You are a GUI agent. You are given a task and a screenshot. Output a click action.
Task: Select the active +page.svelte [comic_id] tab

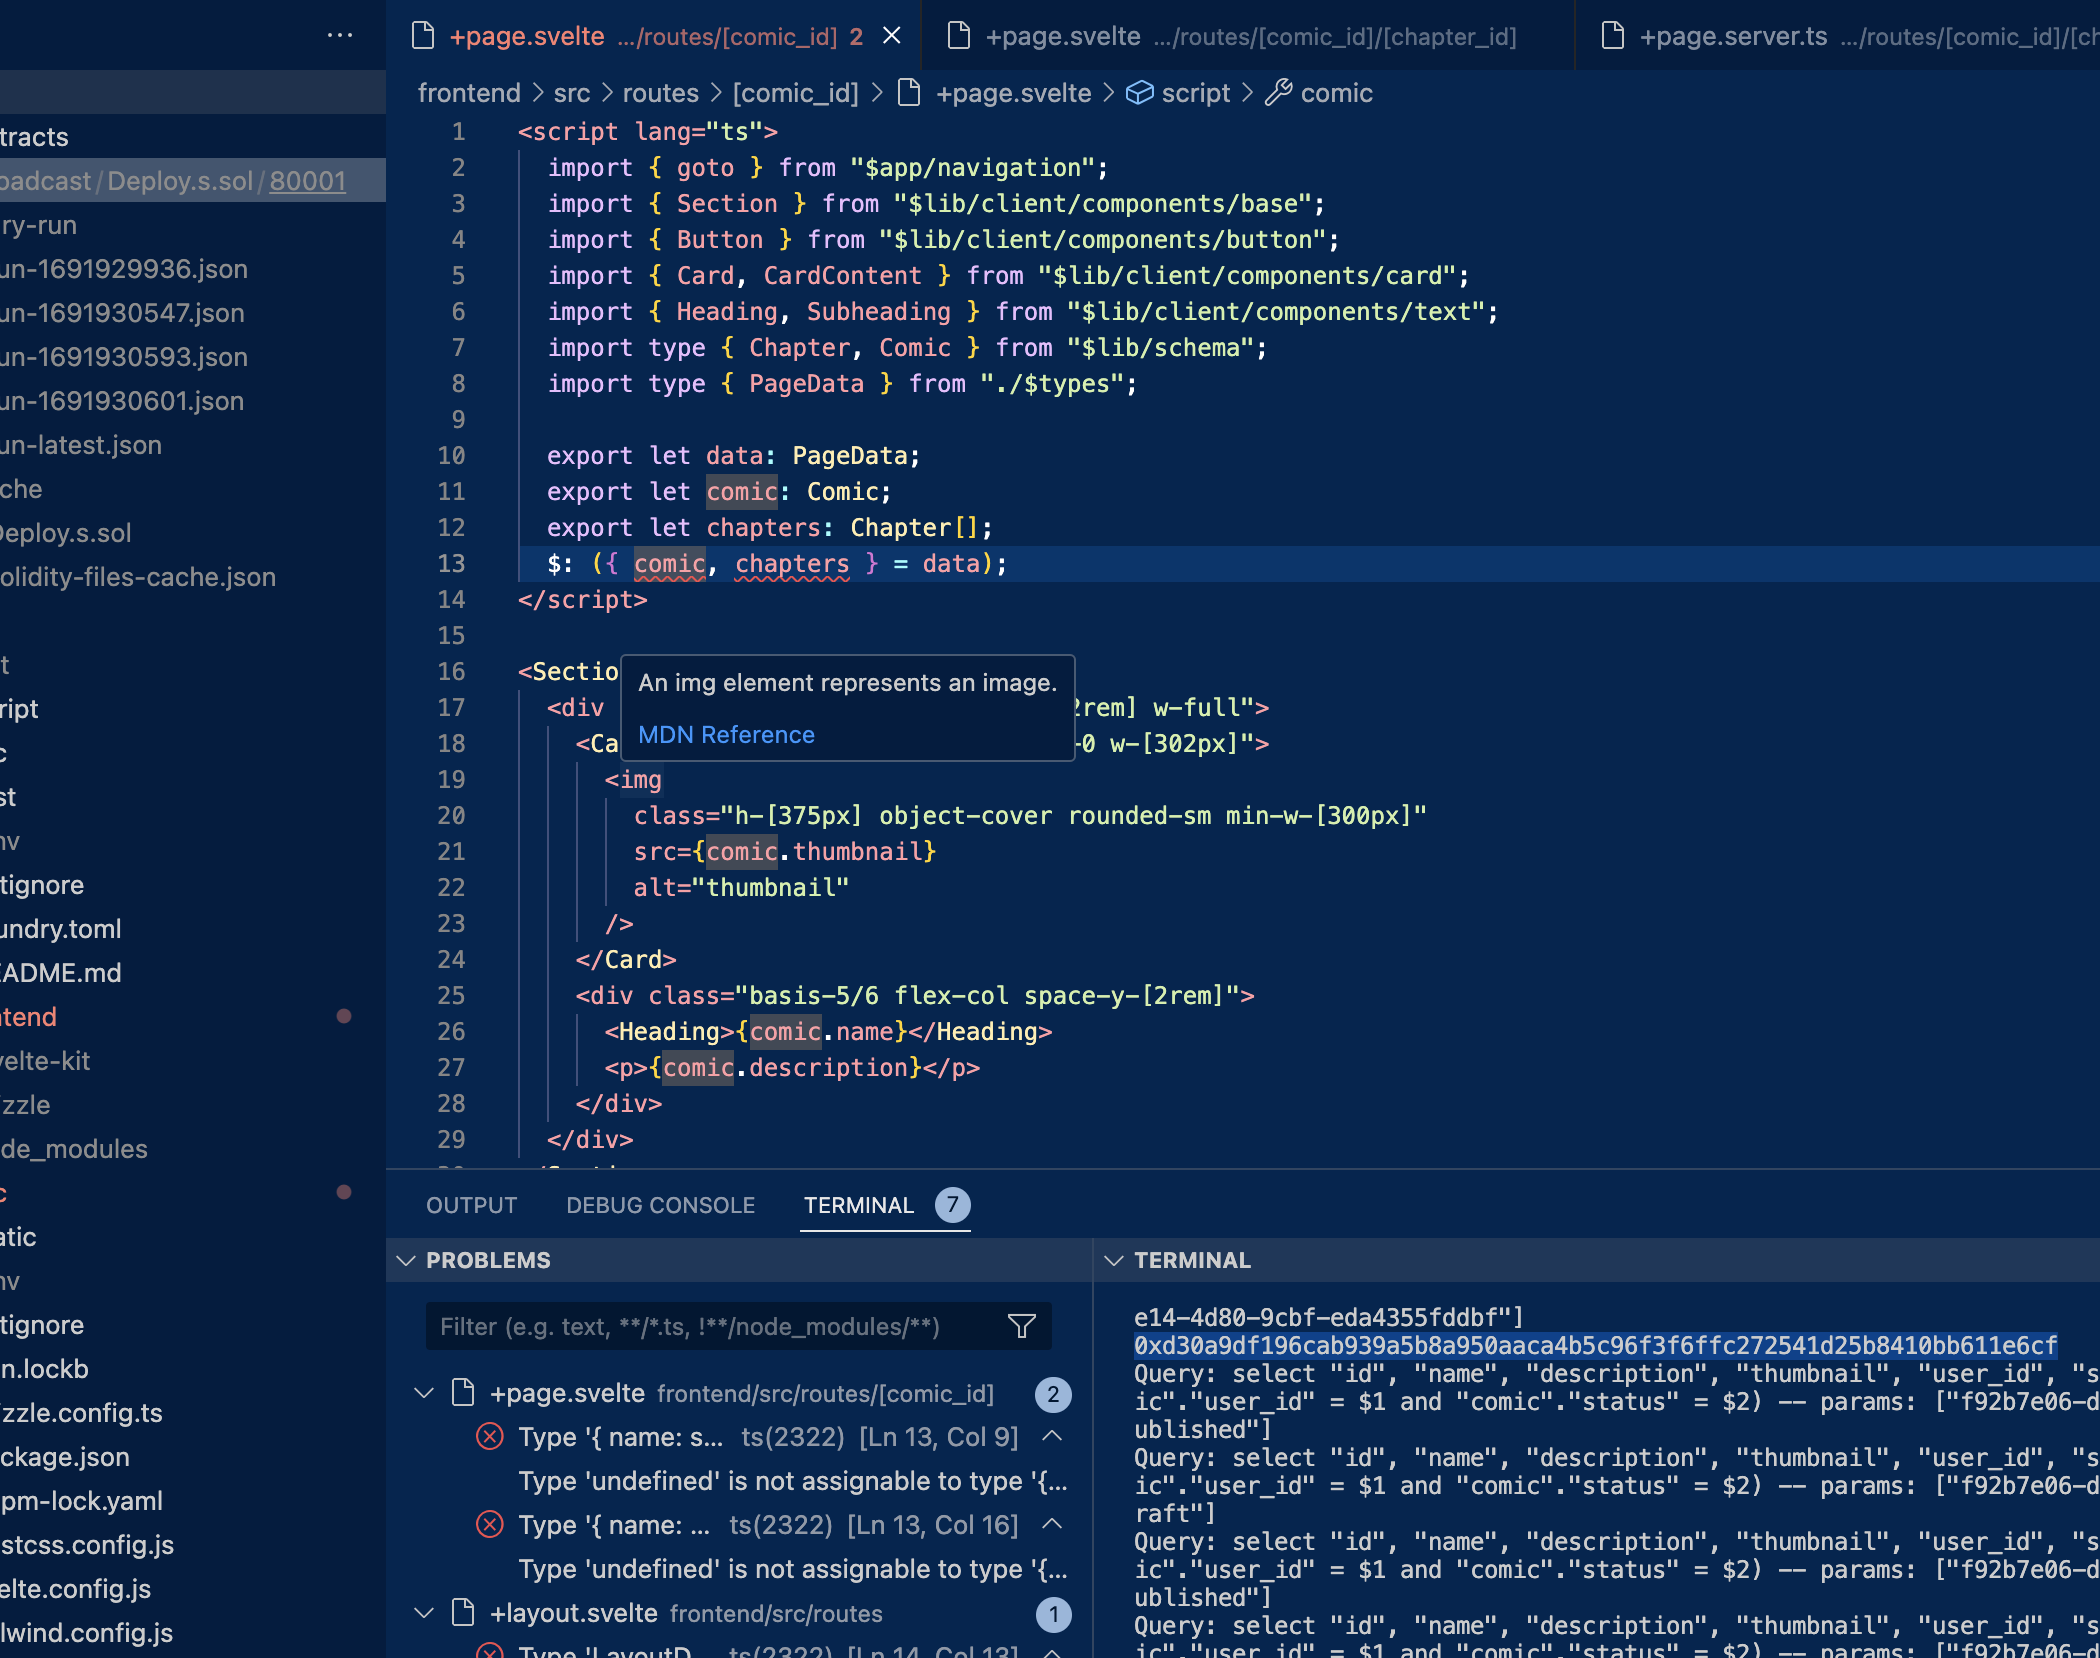(x=652, y=36)
